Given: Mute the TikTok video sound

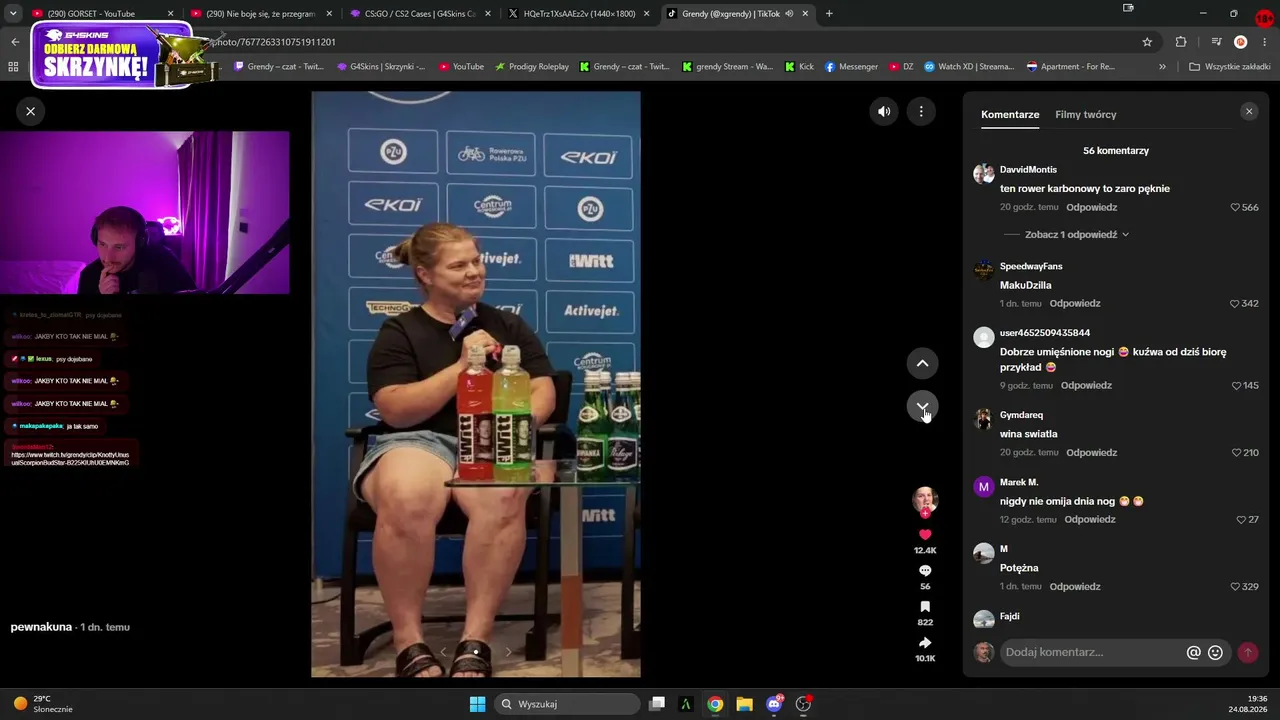Looking at the screenshot, I should point(884,112).
